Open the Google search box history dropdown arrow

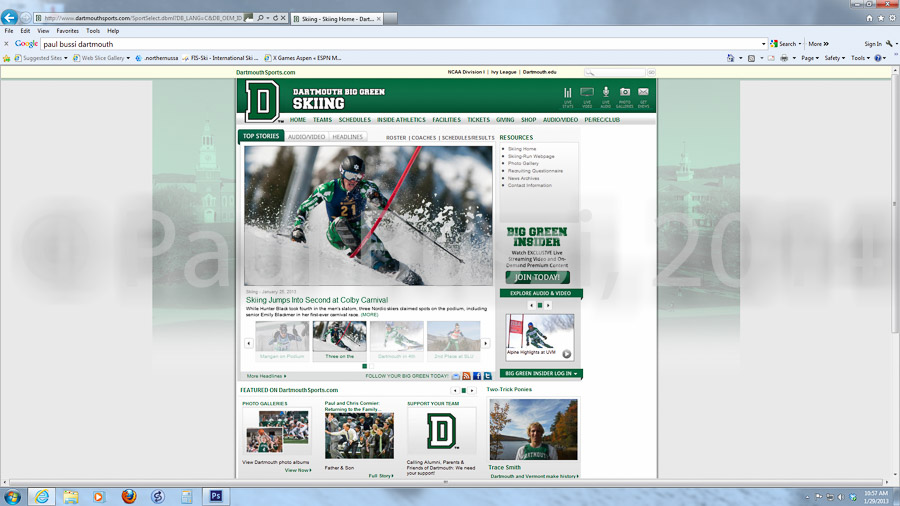point(763,44)
